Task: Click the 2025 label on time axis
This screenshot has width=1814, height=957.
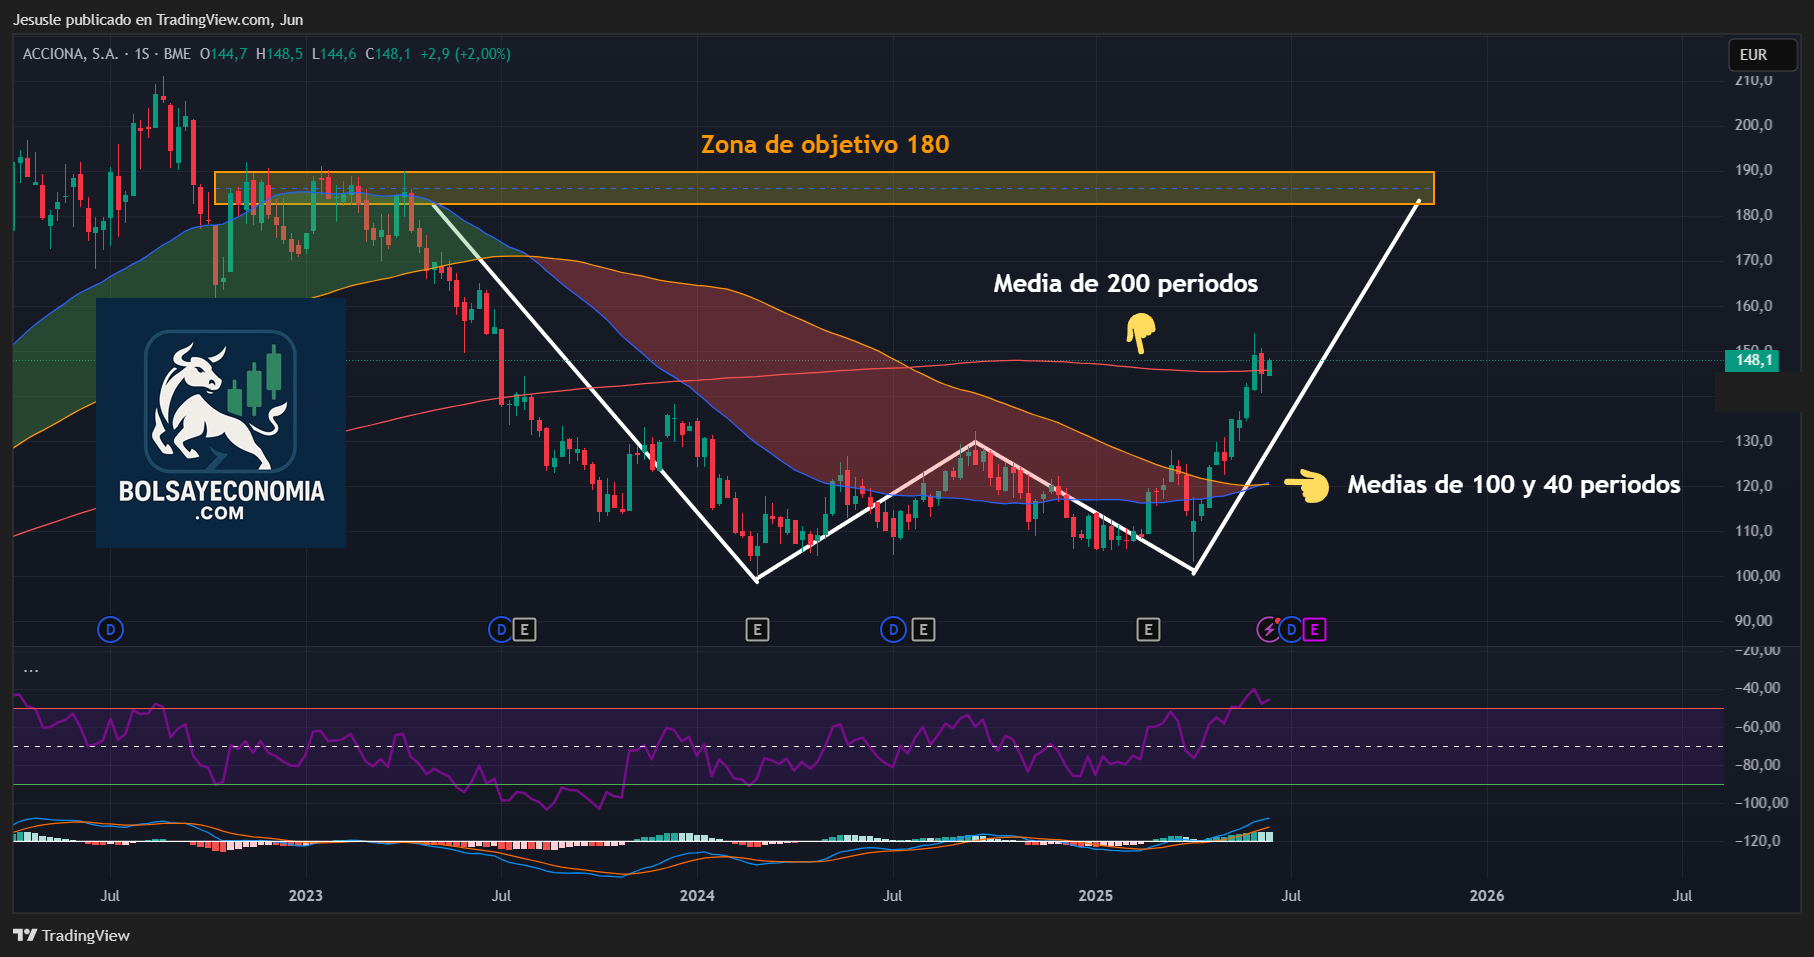Action: [x=1096, y=896]
